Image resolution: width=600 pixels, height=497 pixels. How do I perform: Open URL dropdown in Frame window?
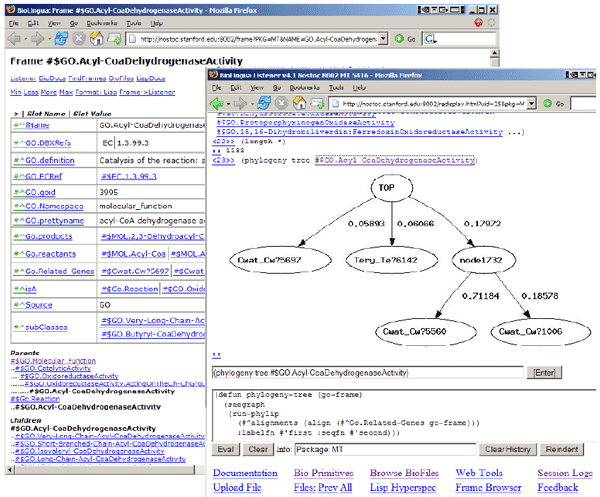coord(383,39)
